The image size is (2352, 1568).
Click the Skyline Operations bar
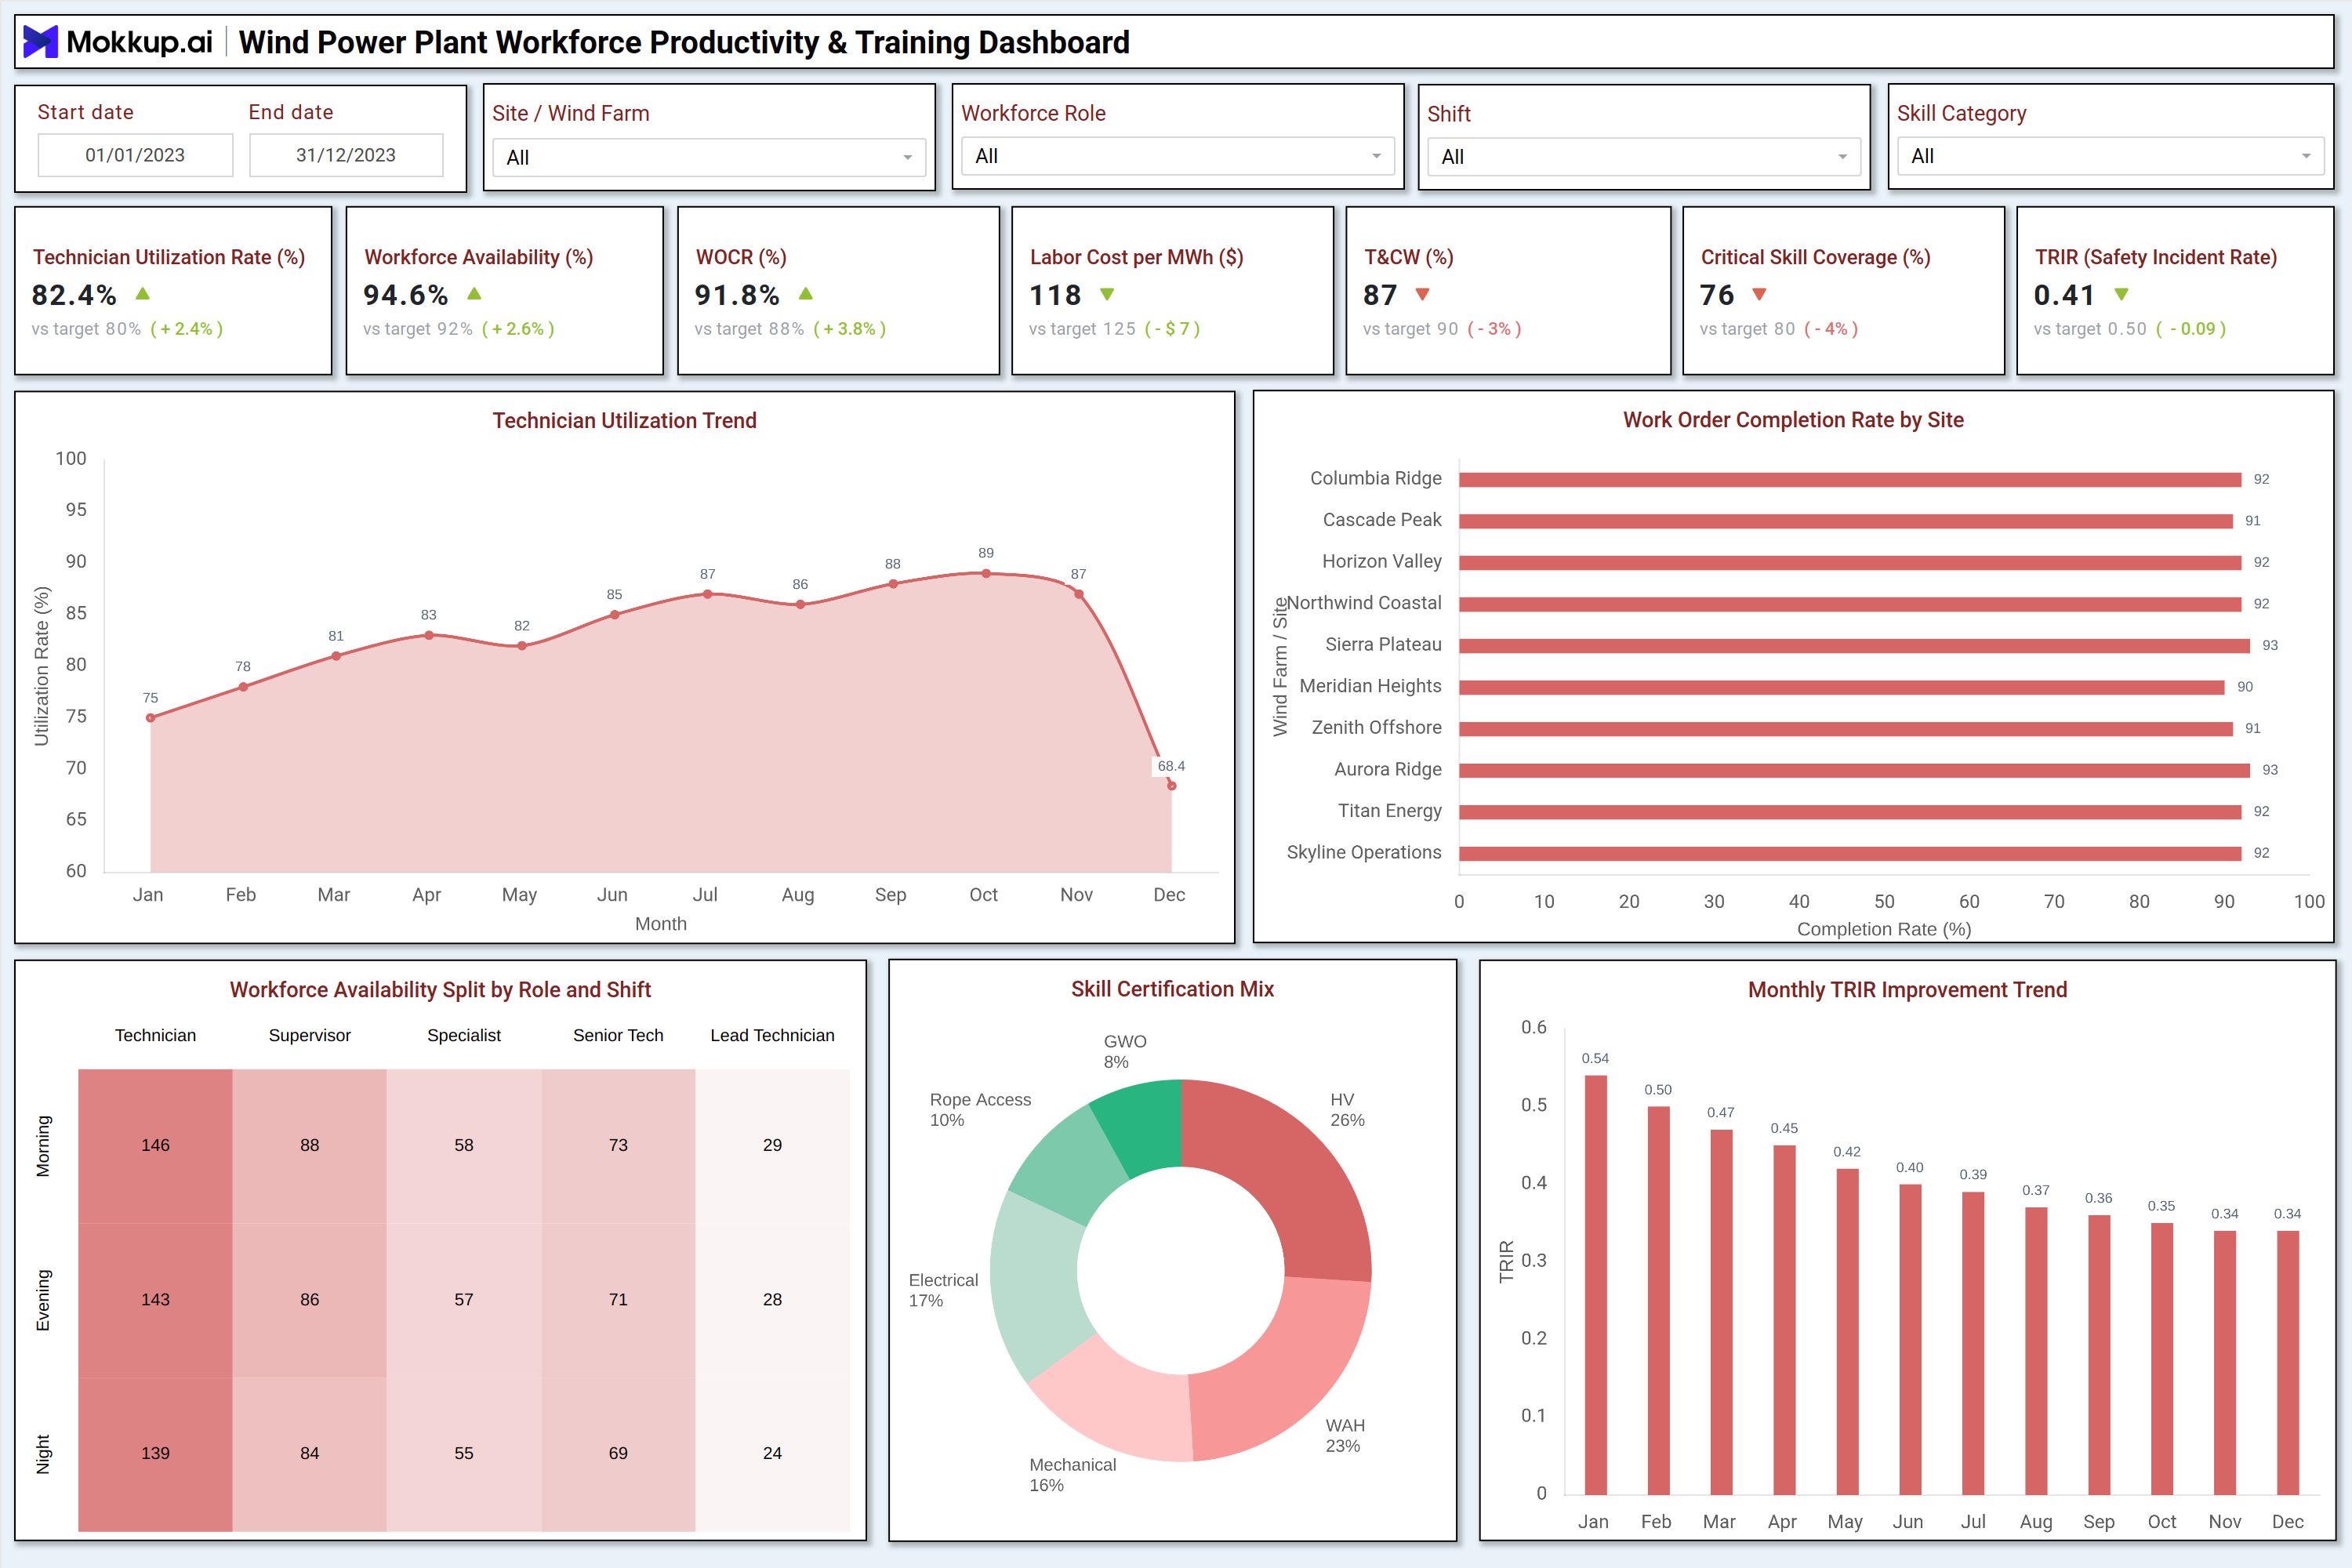coord(1850,853)
